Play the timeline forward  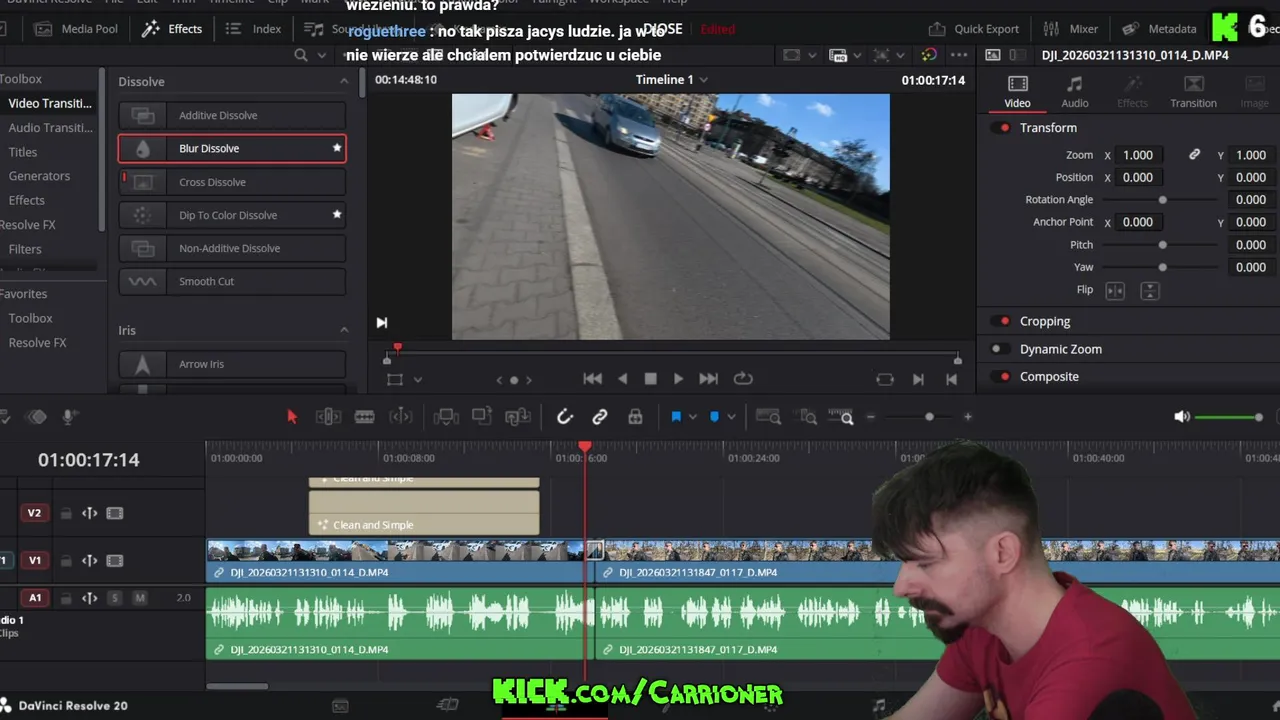678,379
